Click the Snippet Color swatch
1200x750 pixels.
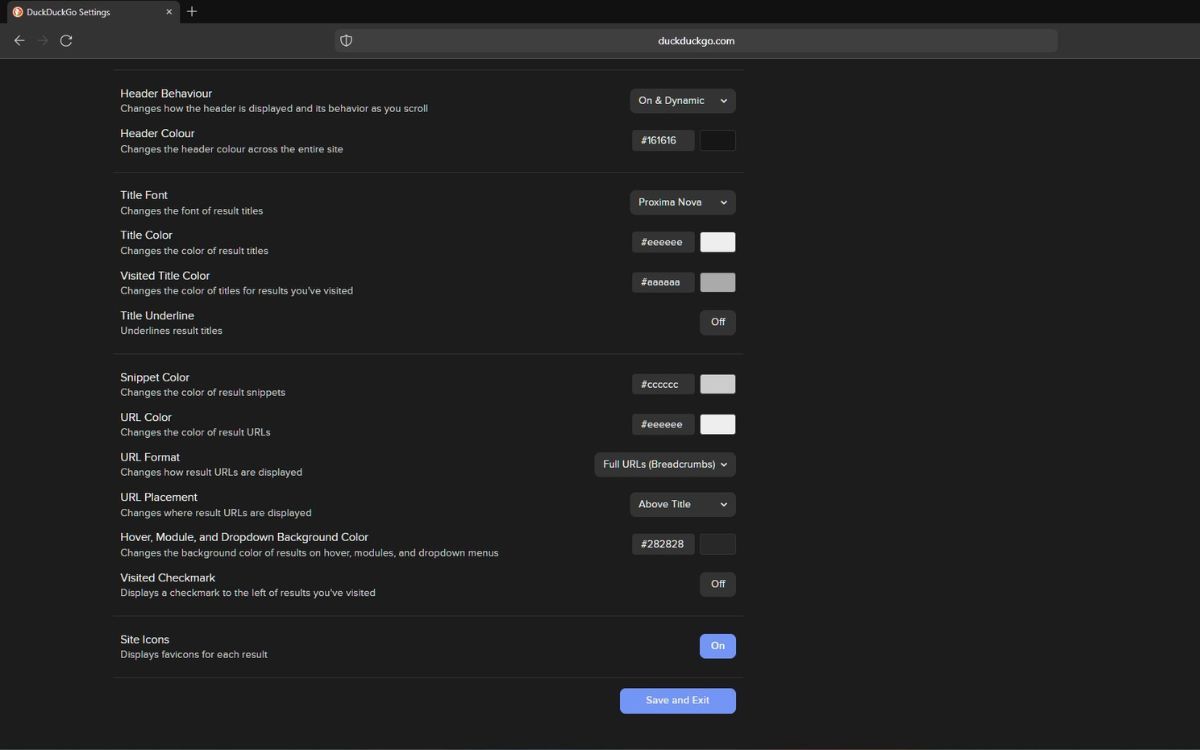click(x=717, y=384)
